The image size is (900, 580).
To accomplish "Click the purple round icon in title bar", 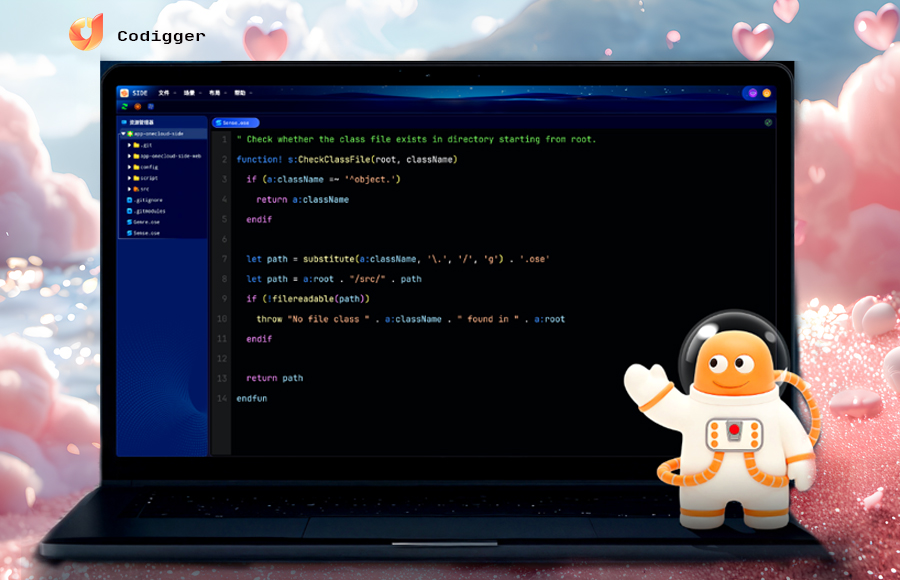I will [752, 93].
